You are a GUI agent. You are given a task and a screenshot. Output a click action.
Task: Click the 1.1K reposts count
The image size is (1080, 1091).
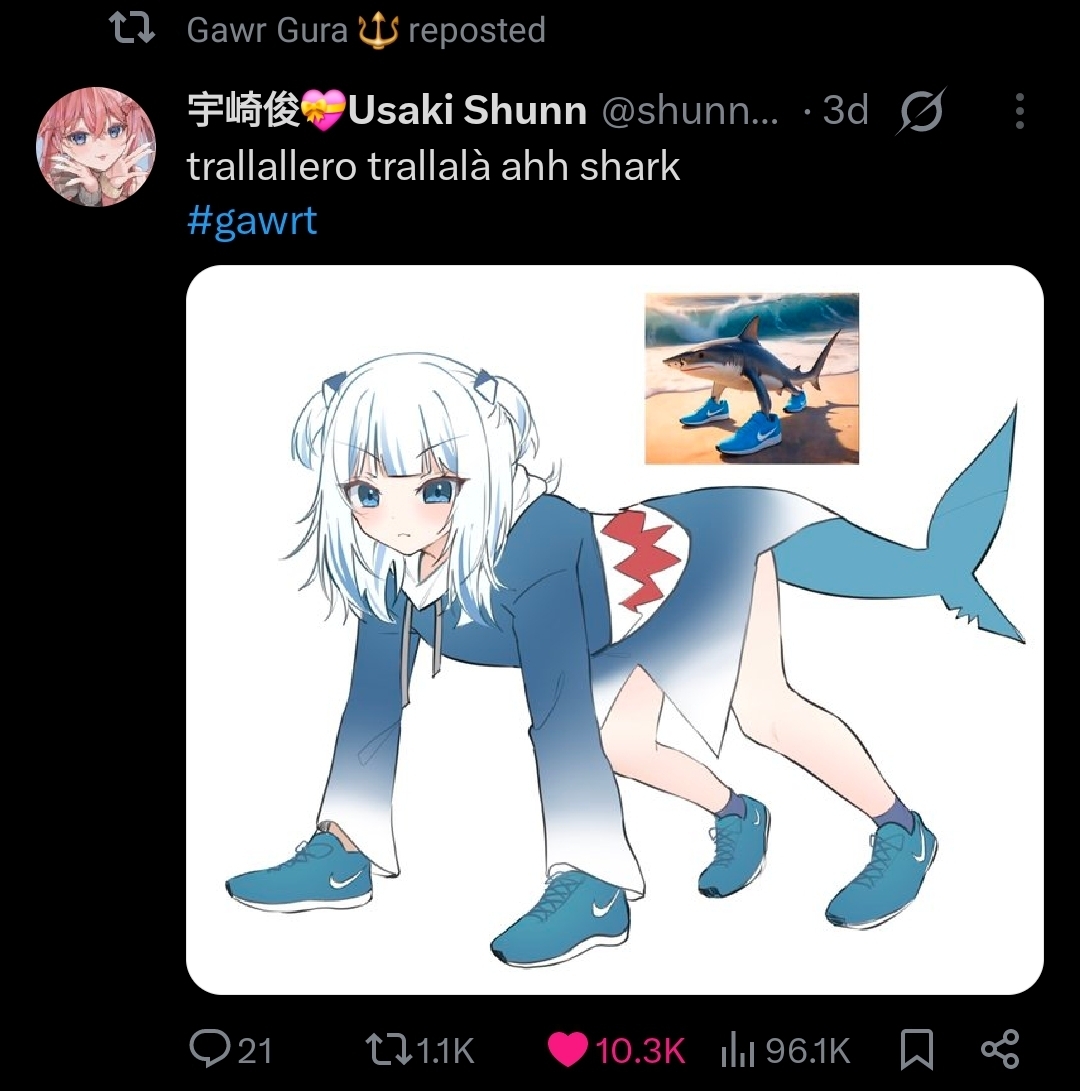tap(445, 1050)
